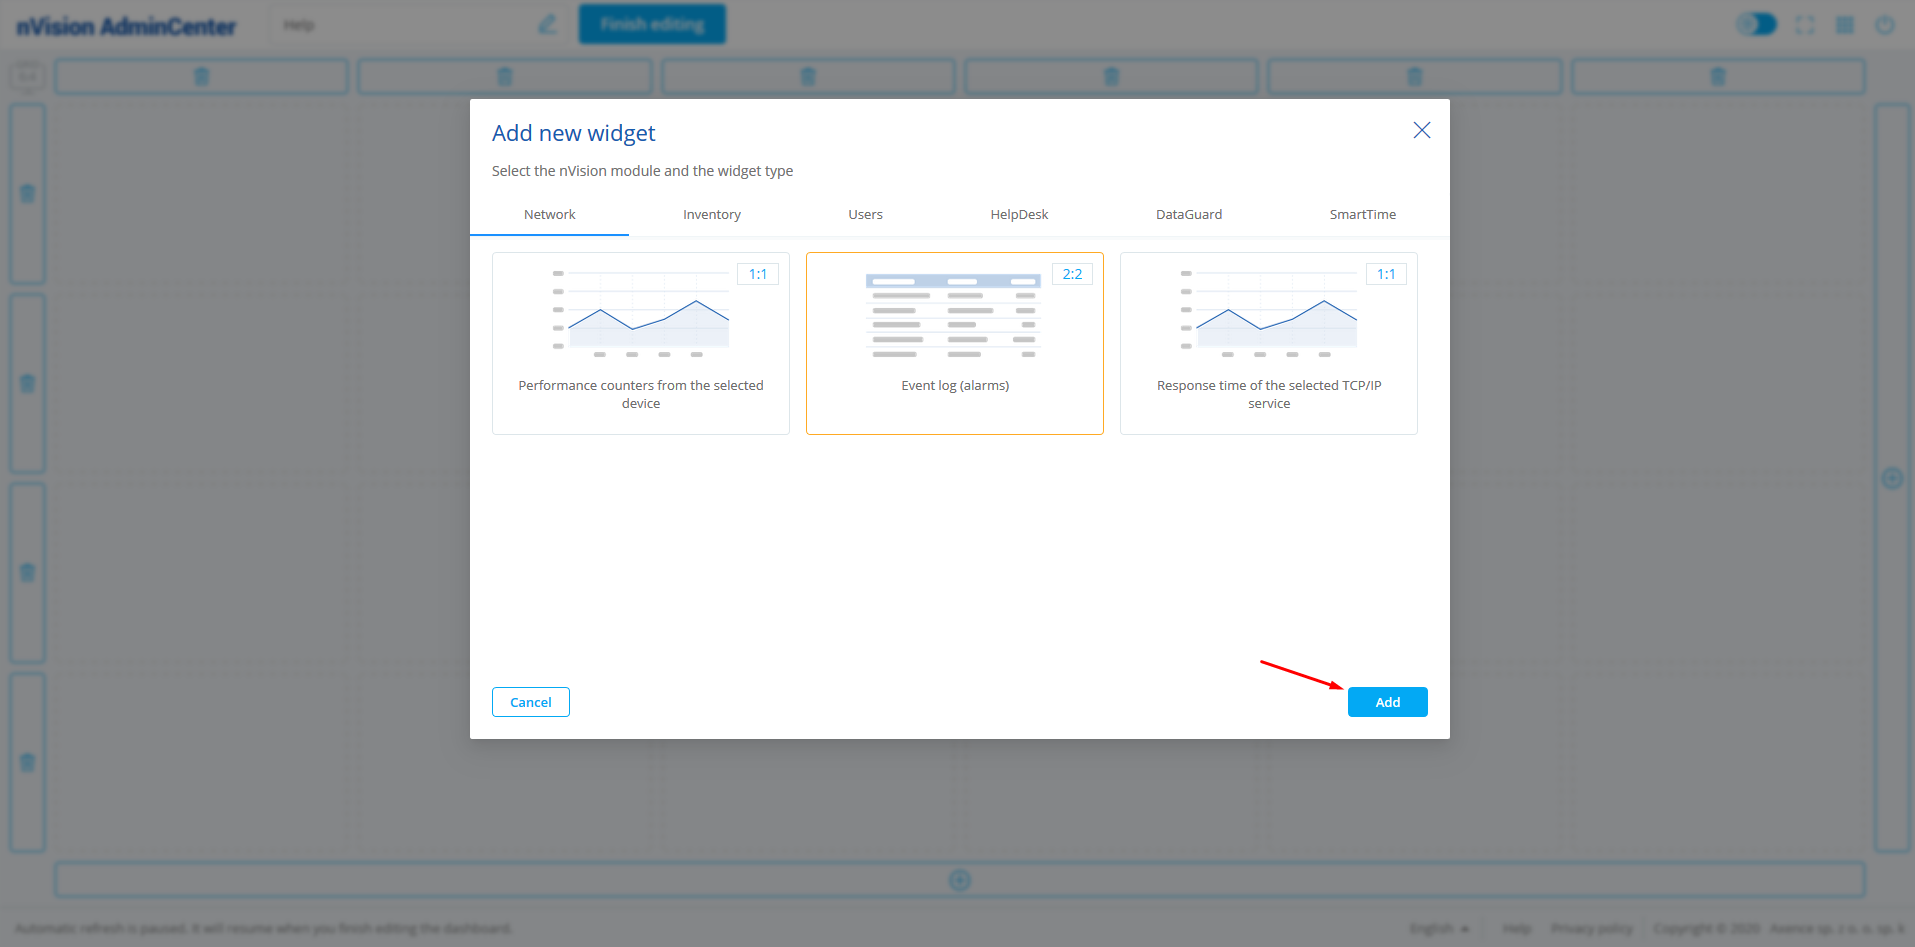
Task: Open the Users tab
Action: 865,214
